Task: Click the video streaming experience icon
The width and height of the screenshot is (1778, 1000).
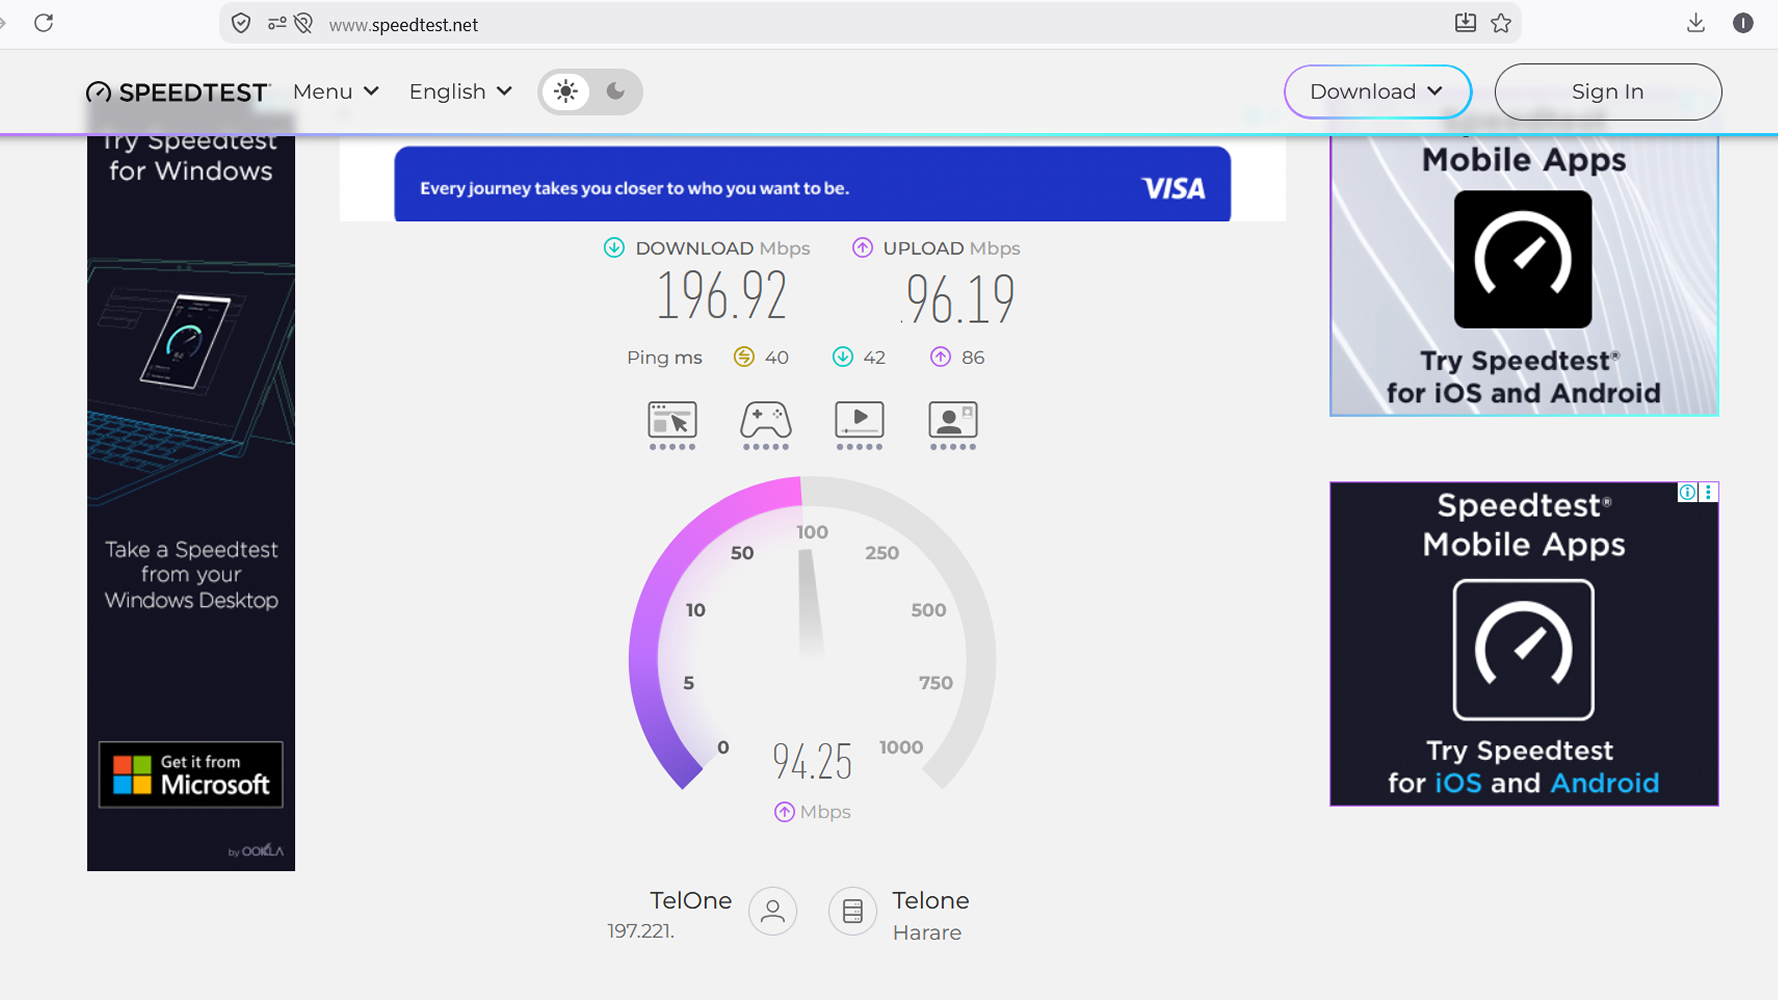Action: pyautogui.click(x=859, y=425)
